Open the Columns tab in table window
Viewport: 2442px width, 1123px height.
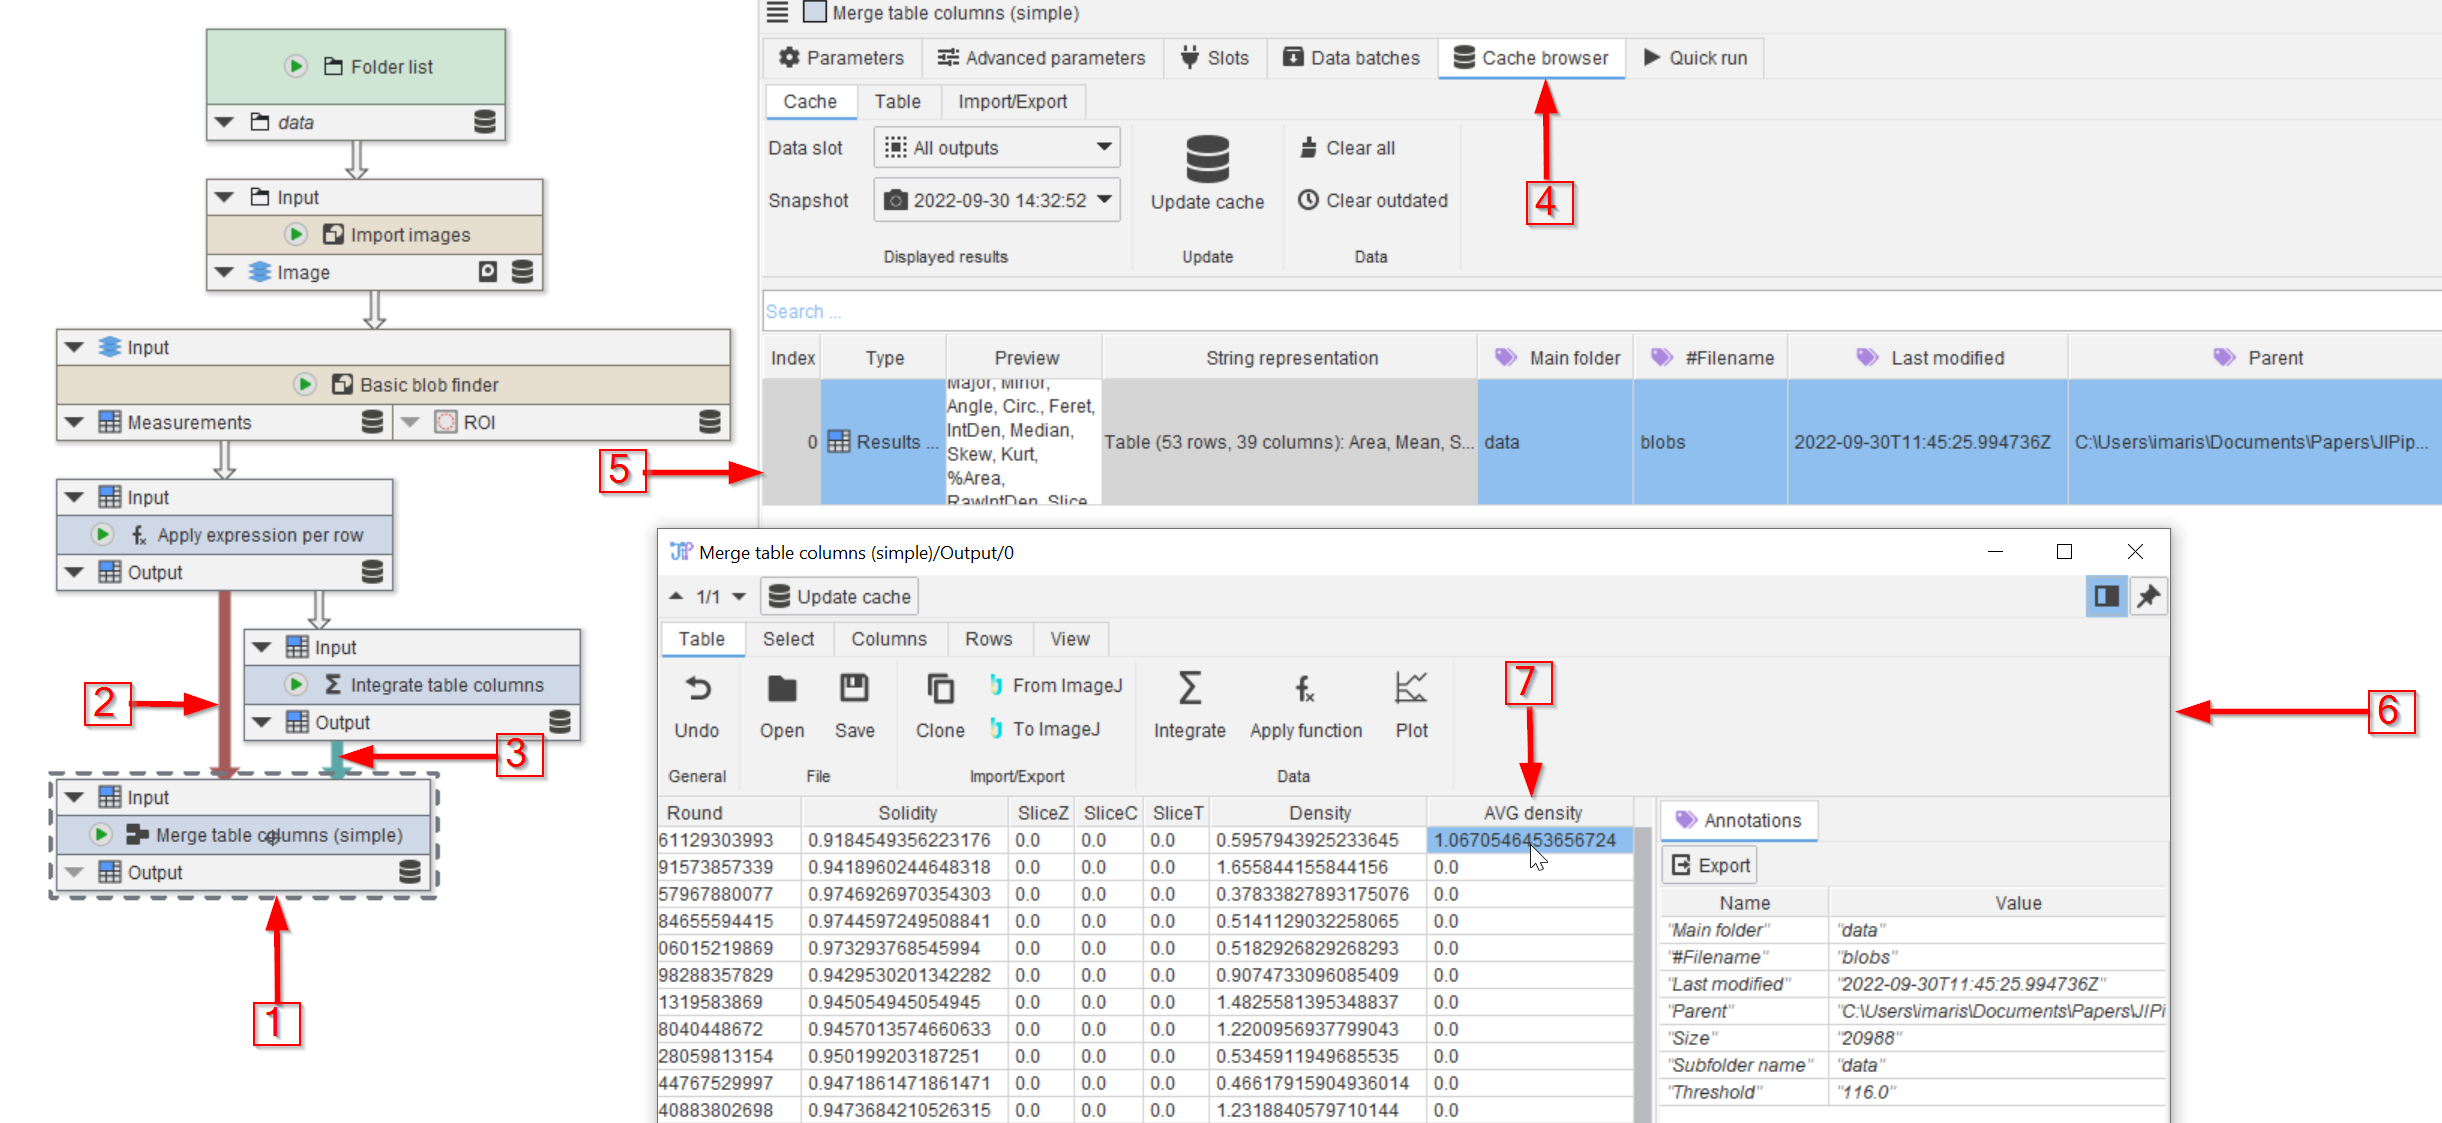pyautogui.click(x=888, y=639)
